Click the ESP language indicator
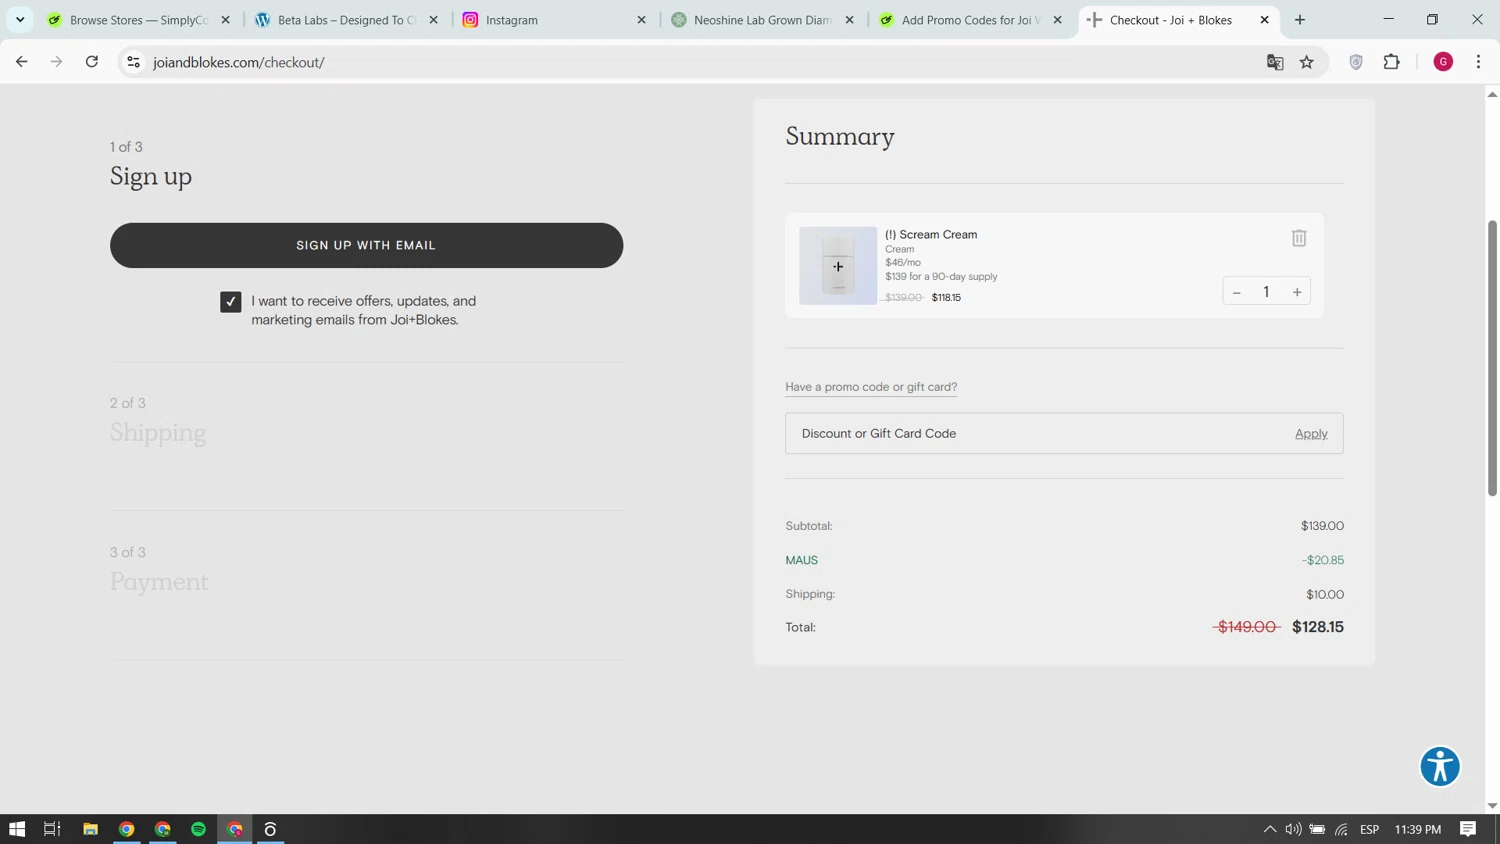Screen dimensions: 1500x844 (1370, 829)
